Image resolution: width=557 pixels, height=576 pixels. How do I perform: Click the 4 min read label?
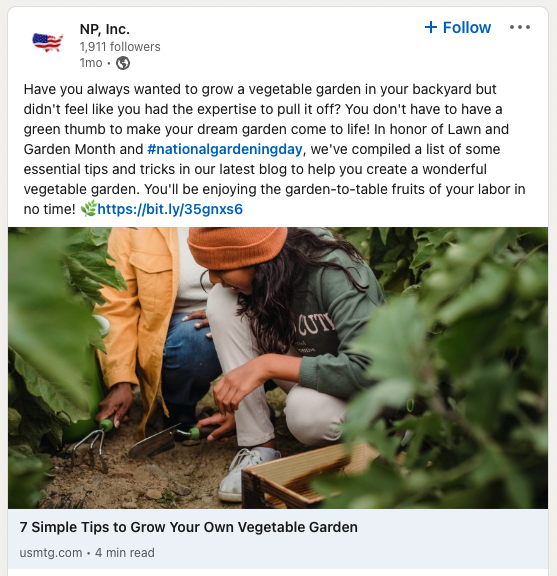[x=125, y=552]
